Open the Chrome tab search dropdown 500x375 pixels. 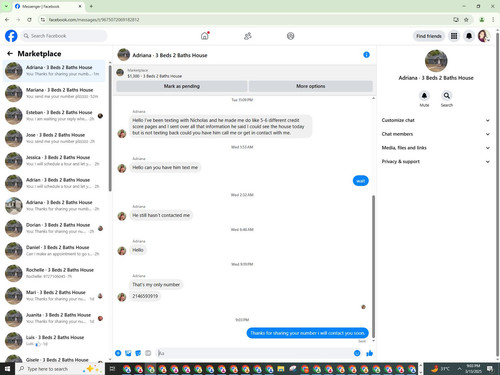tap(6, 6)
